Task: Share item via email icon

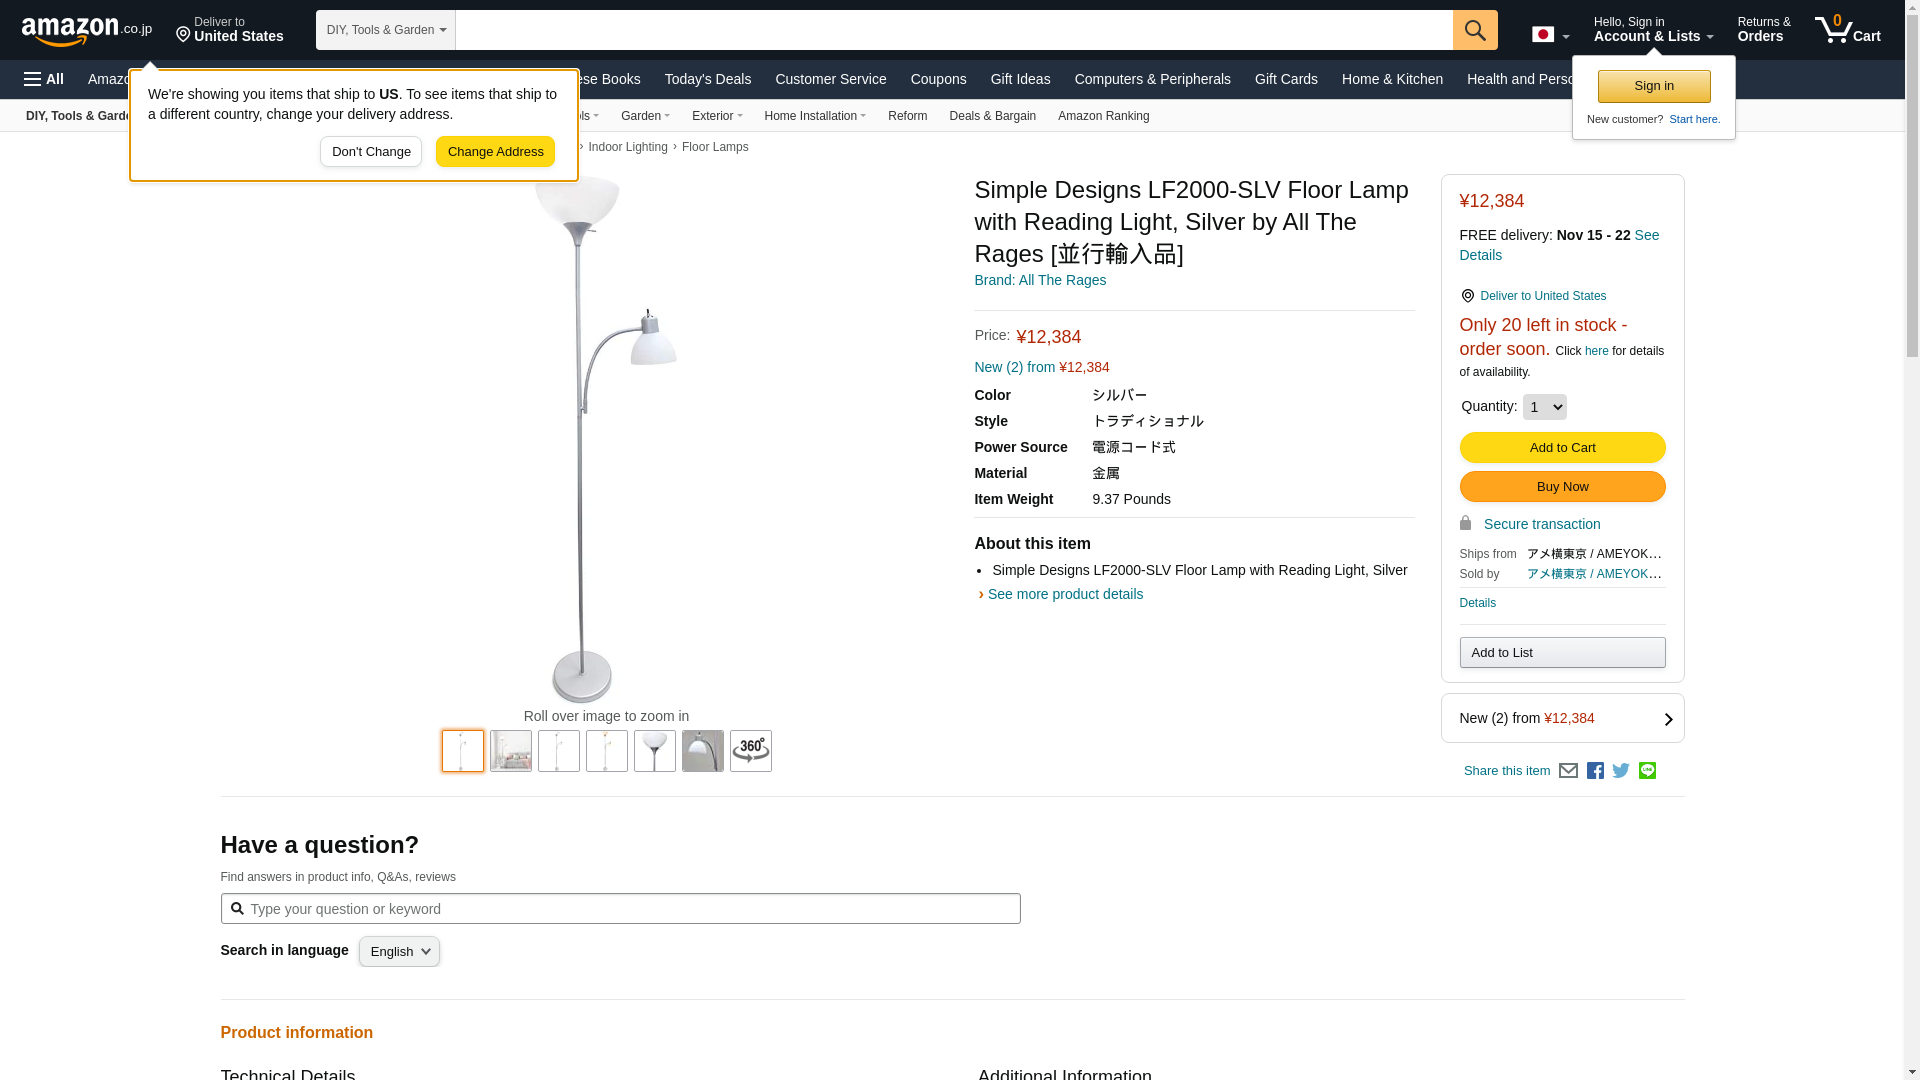Action: click(1568, 771)
